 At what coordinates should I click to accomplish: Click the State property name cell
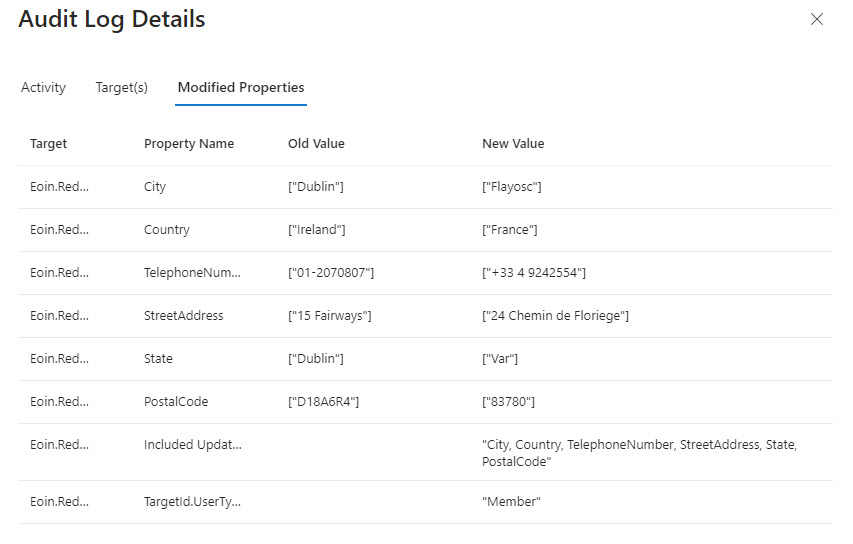click(158, 359)
